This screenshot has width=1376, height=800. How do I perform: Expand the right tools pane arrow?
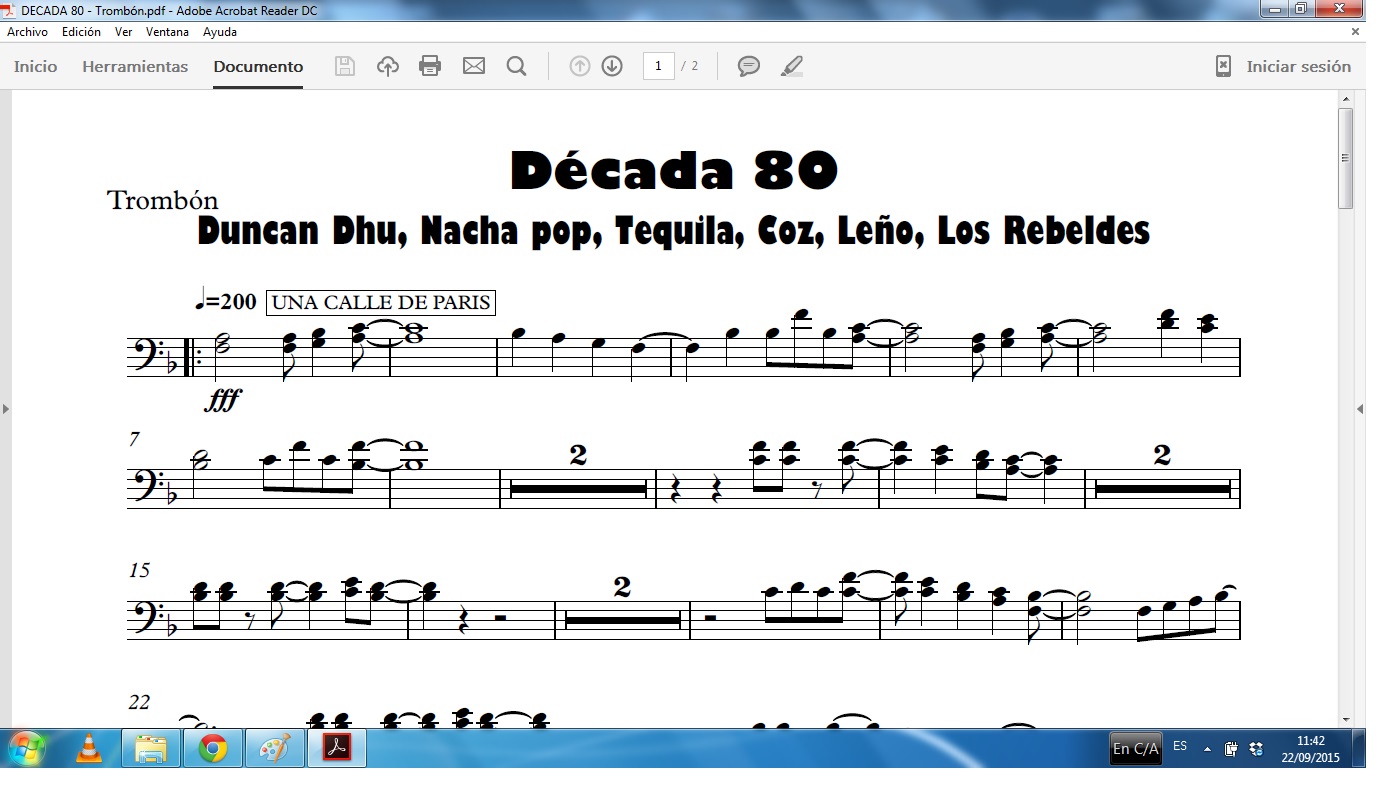(x=1360, y=409)
